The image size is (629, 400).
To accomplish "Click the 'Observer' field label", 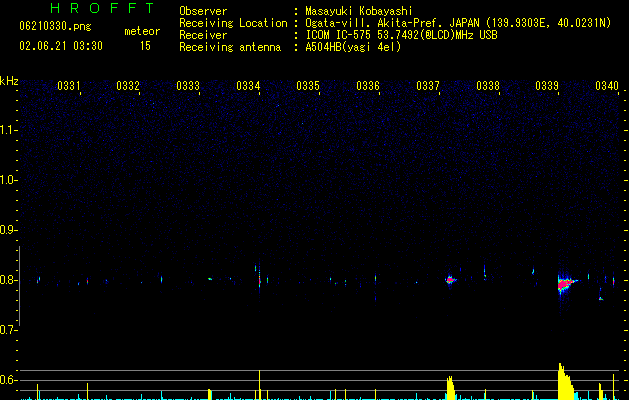I will pyautogui.click(x=203, y=11).
